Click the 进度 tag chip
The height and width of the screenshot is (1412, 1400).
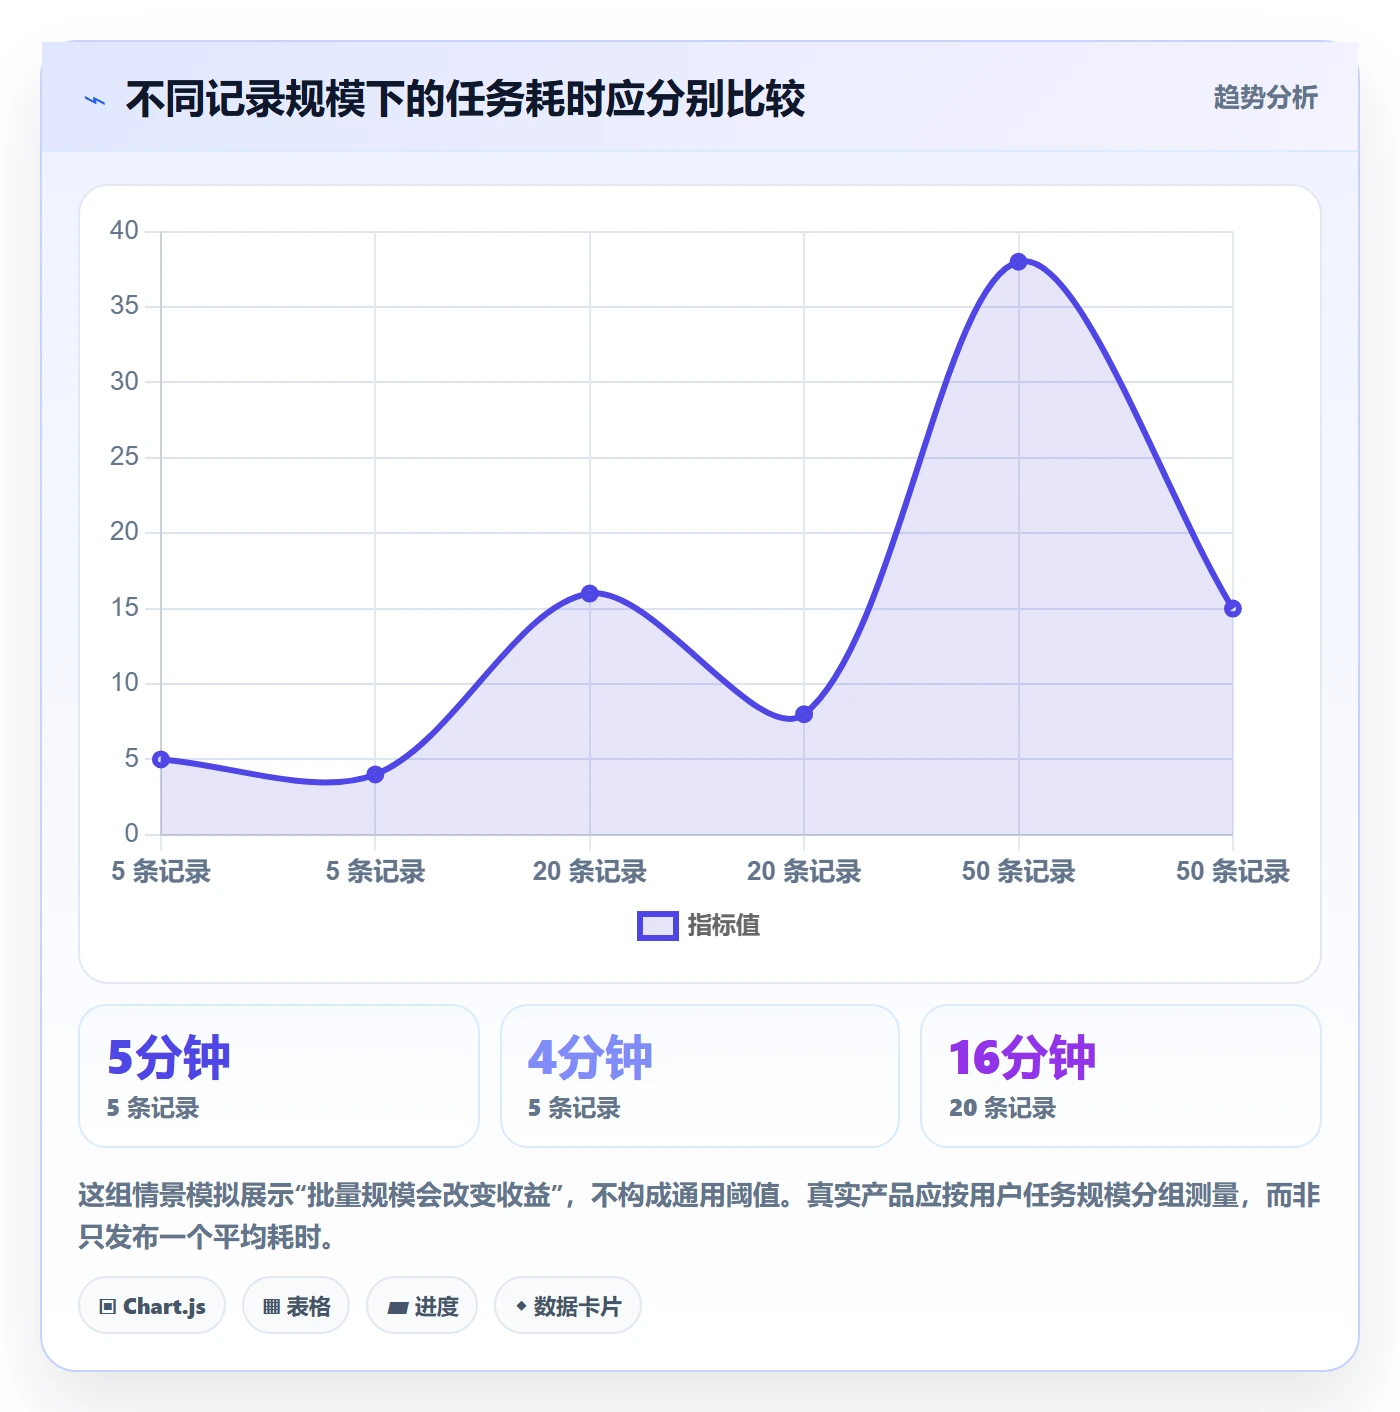point(422,1306)
